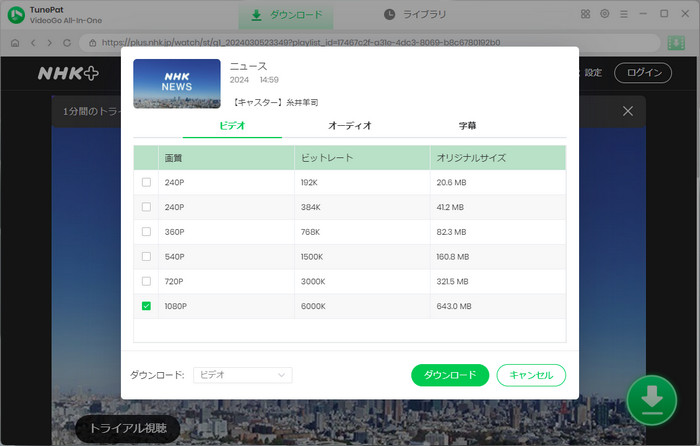
Task: Click the トライアル視聴 button
Action: click(x=128, y=428)
